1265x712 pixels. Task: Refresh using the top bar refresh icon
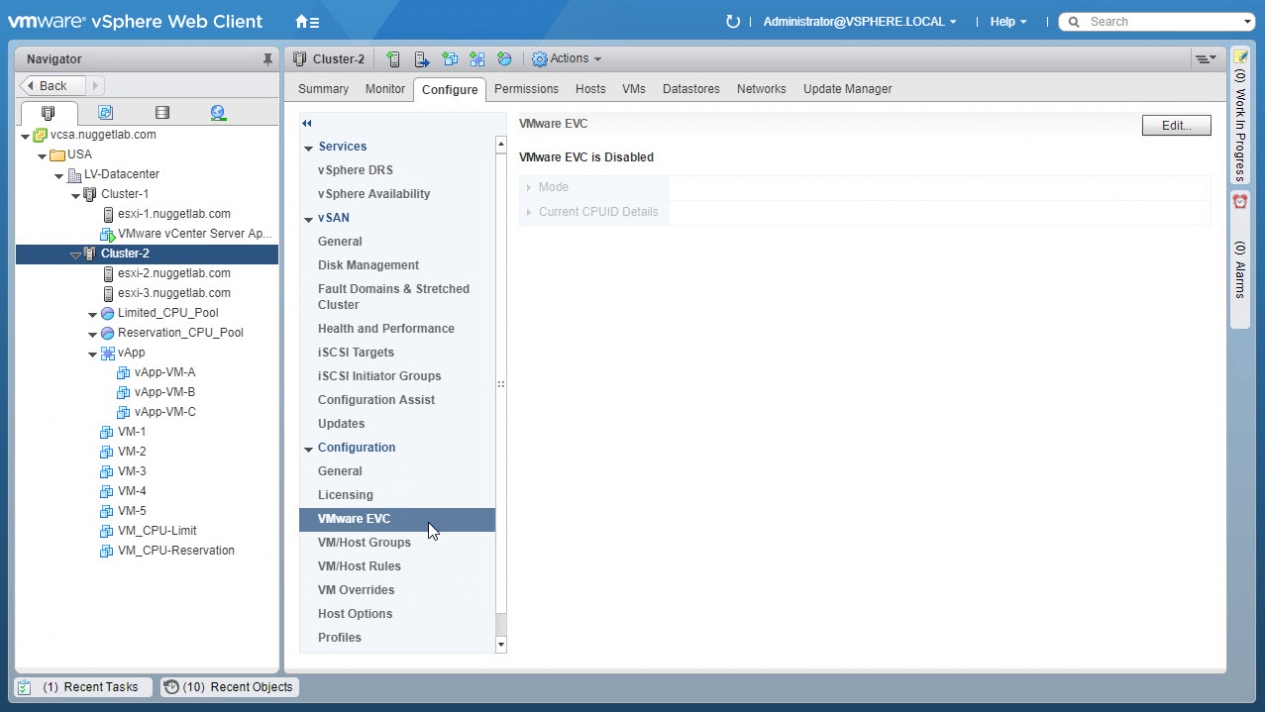(732, 21)
